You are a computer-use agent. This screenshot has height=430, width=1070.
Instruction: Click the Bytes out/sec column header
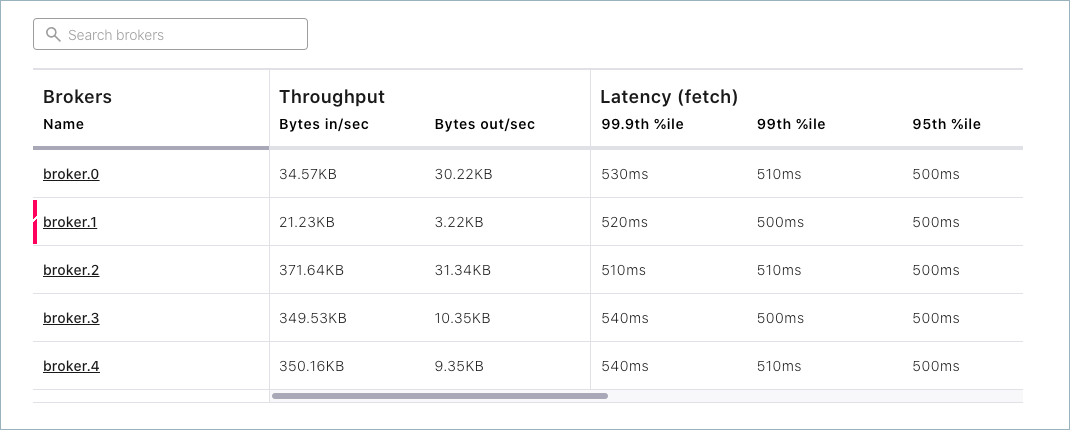click(484, 124)
